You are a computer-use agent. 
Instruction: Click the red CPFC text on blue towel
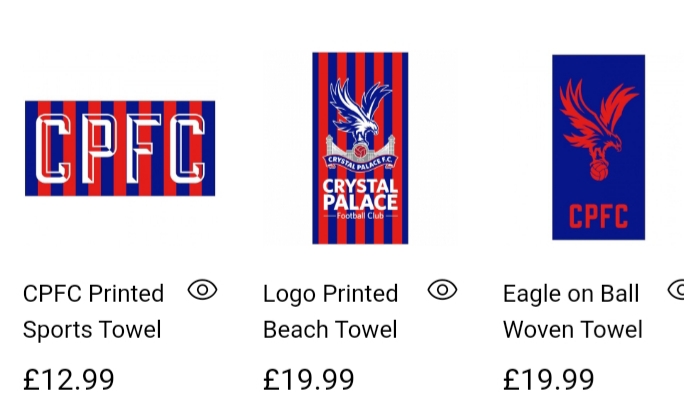[x=598, y=216]
